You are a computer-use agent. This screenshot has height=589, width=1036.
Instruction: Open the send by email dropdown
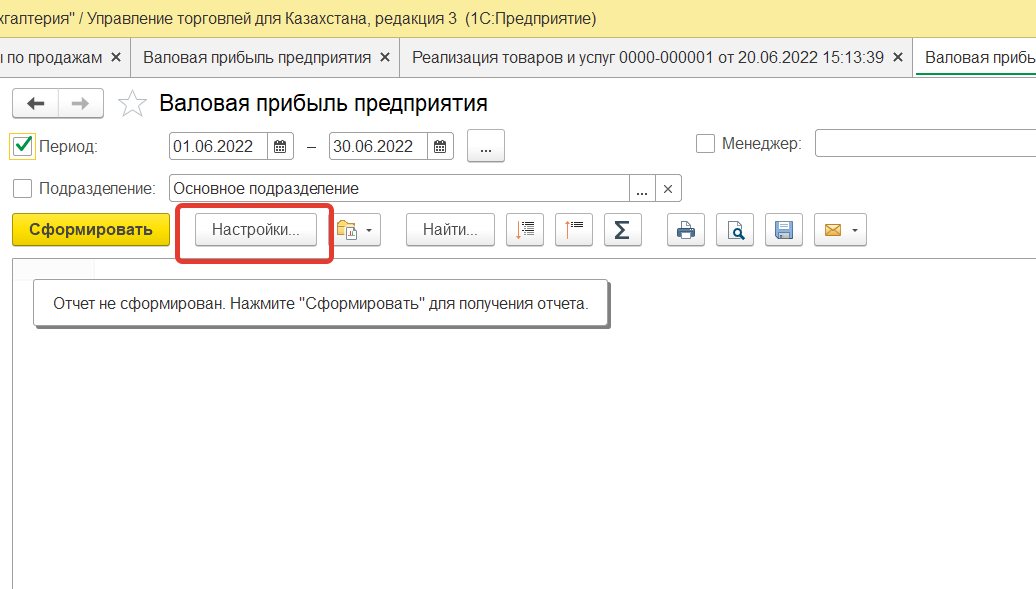click(840, 230)
